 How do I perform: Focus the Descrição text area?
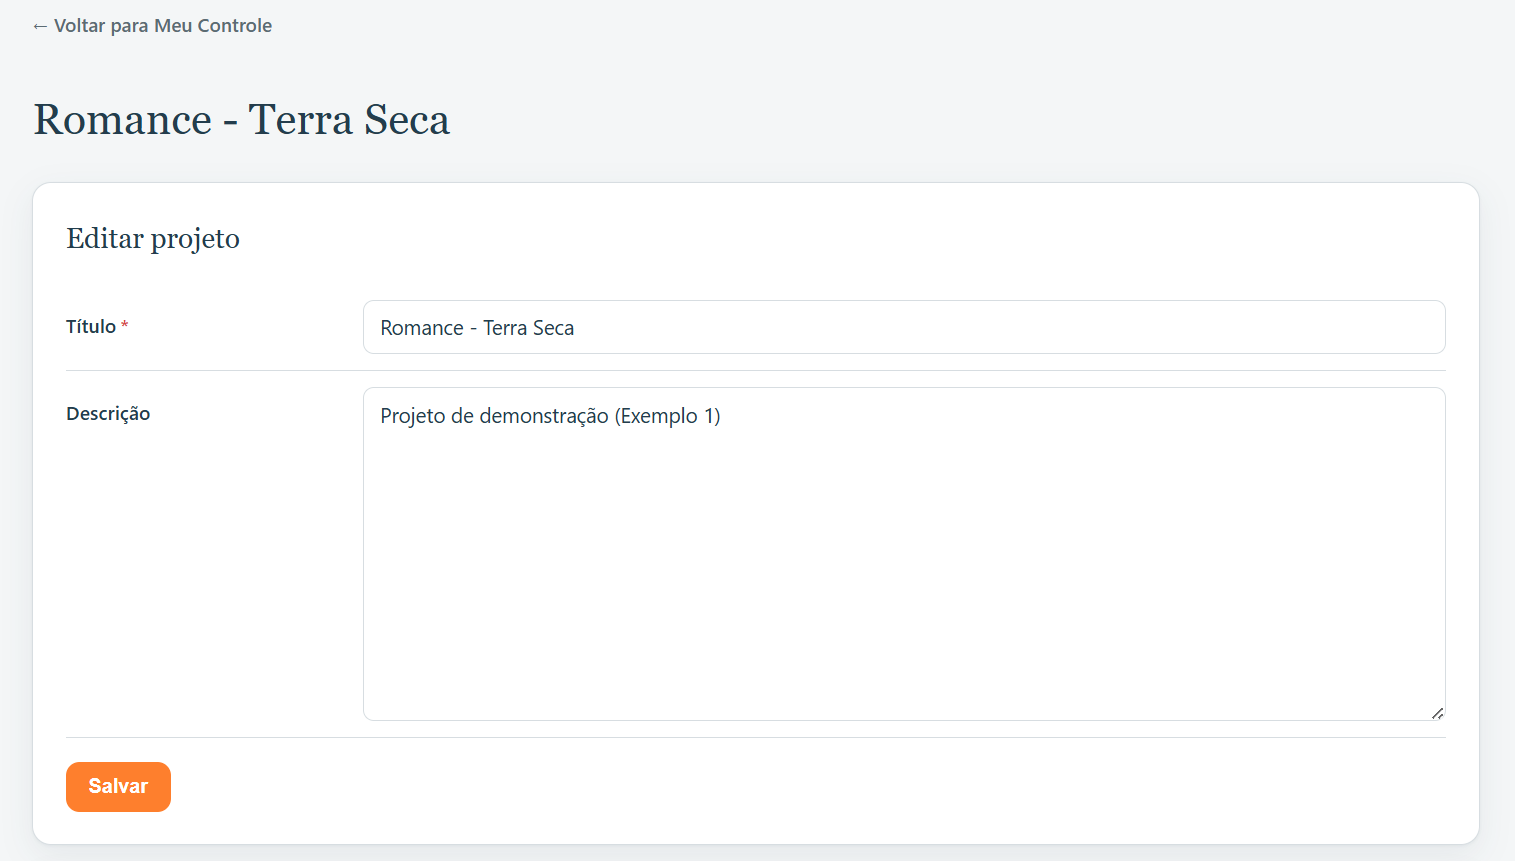click(x=904, y=554)
